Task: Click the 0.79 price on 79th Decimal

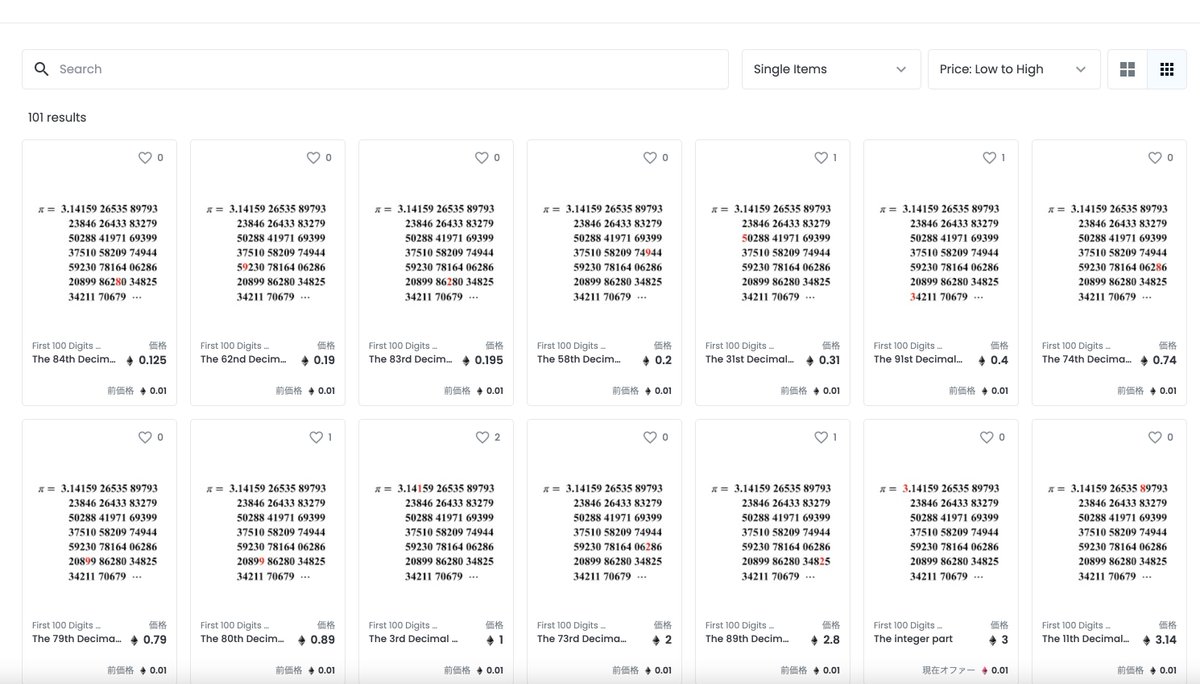Action: click(155, 640)
